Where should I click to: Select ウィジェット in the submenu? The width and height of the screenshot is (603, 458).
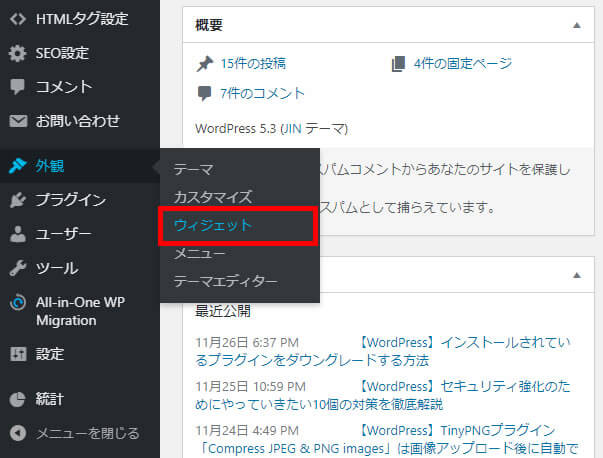[212, 225]
